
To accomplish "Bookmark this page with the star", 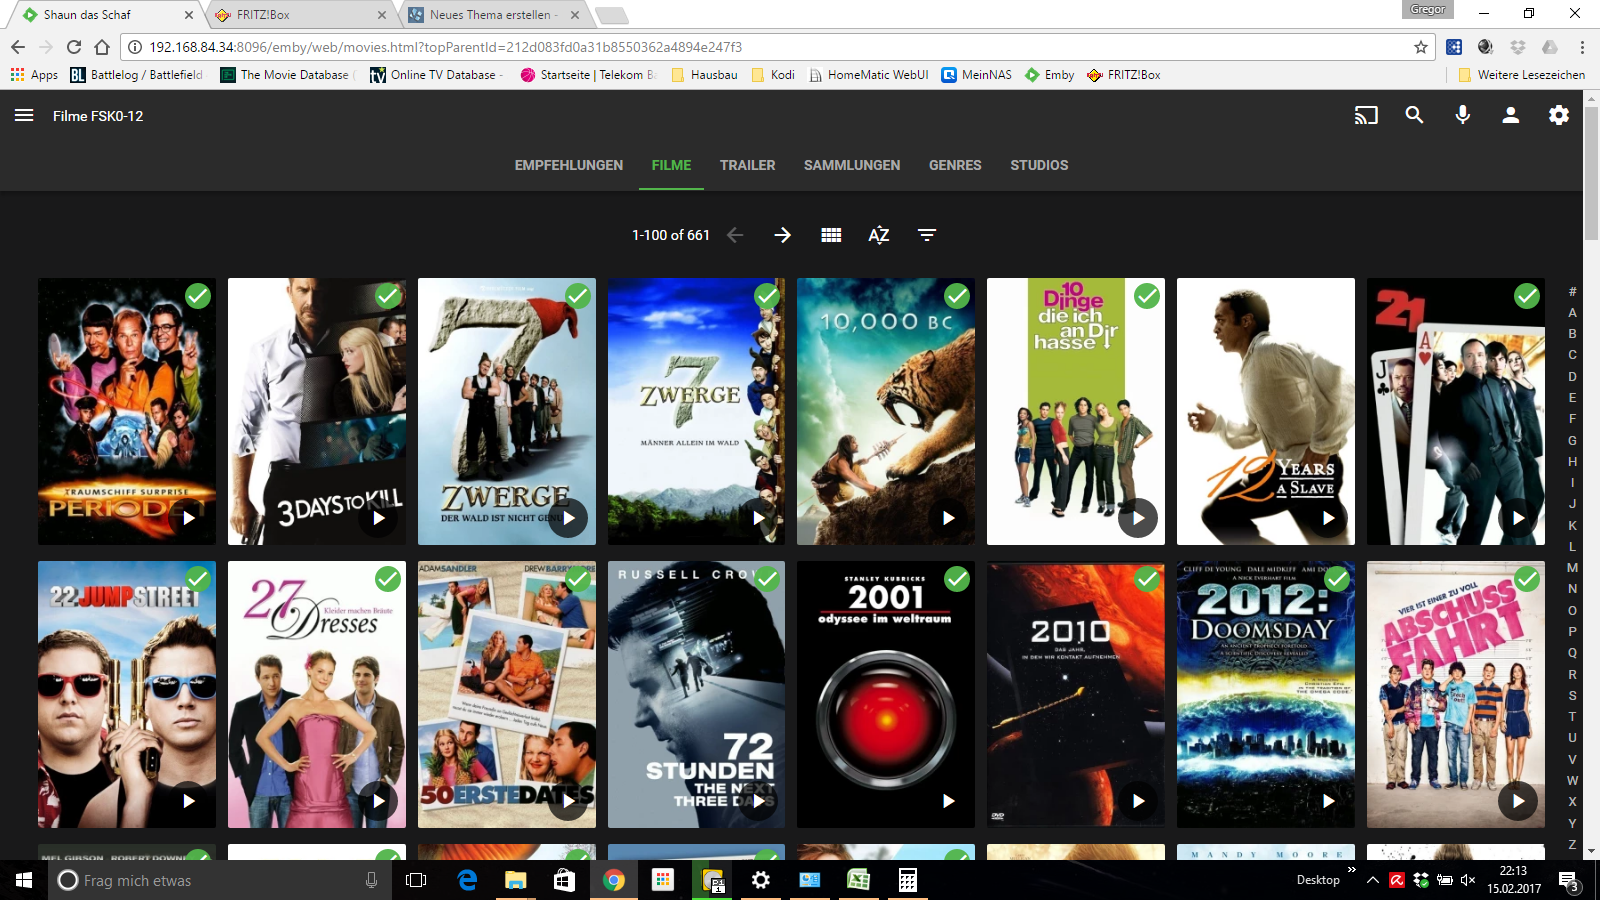I will [1420, 47].
